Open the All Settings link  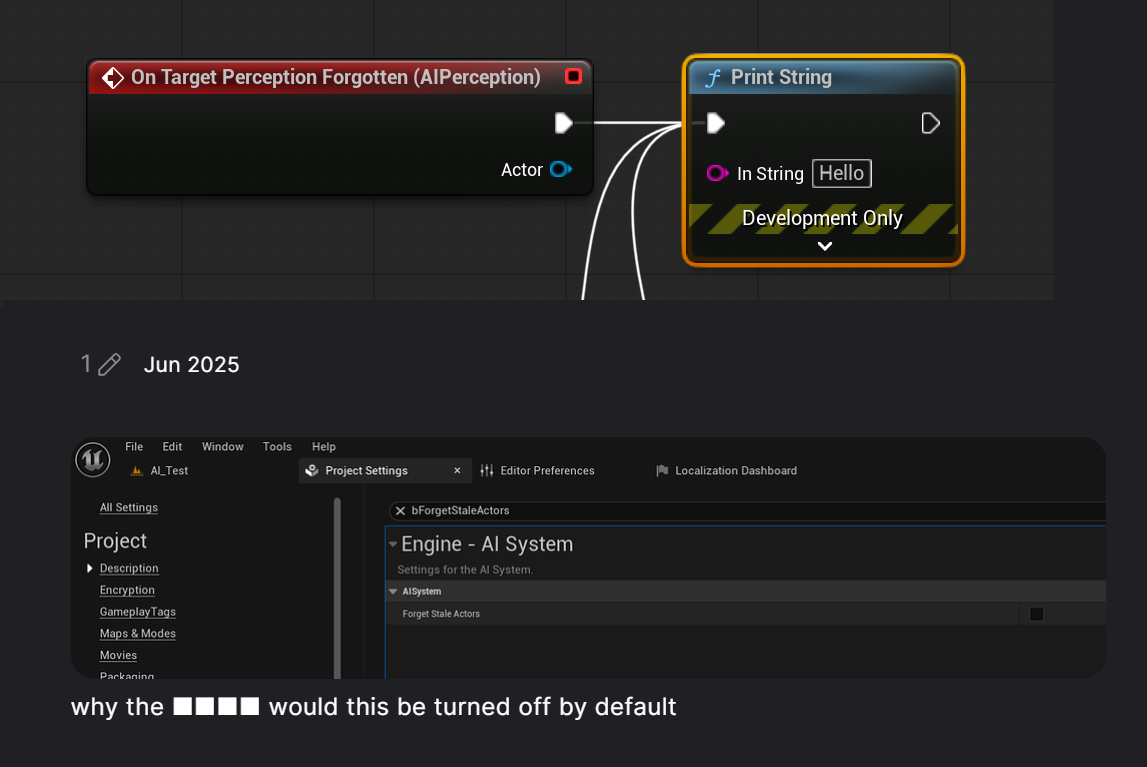pyautogui.click(x=129, y=507)
